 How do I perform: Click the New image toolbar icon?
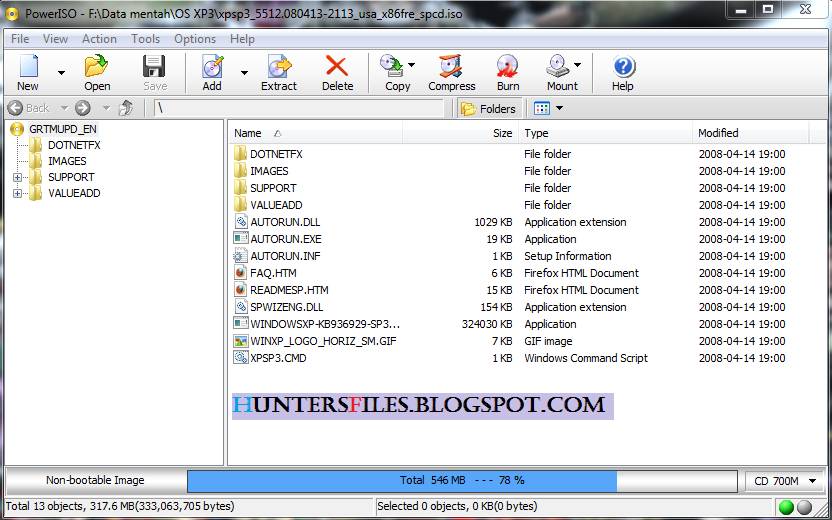point(28,66)
